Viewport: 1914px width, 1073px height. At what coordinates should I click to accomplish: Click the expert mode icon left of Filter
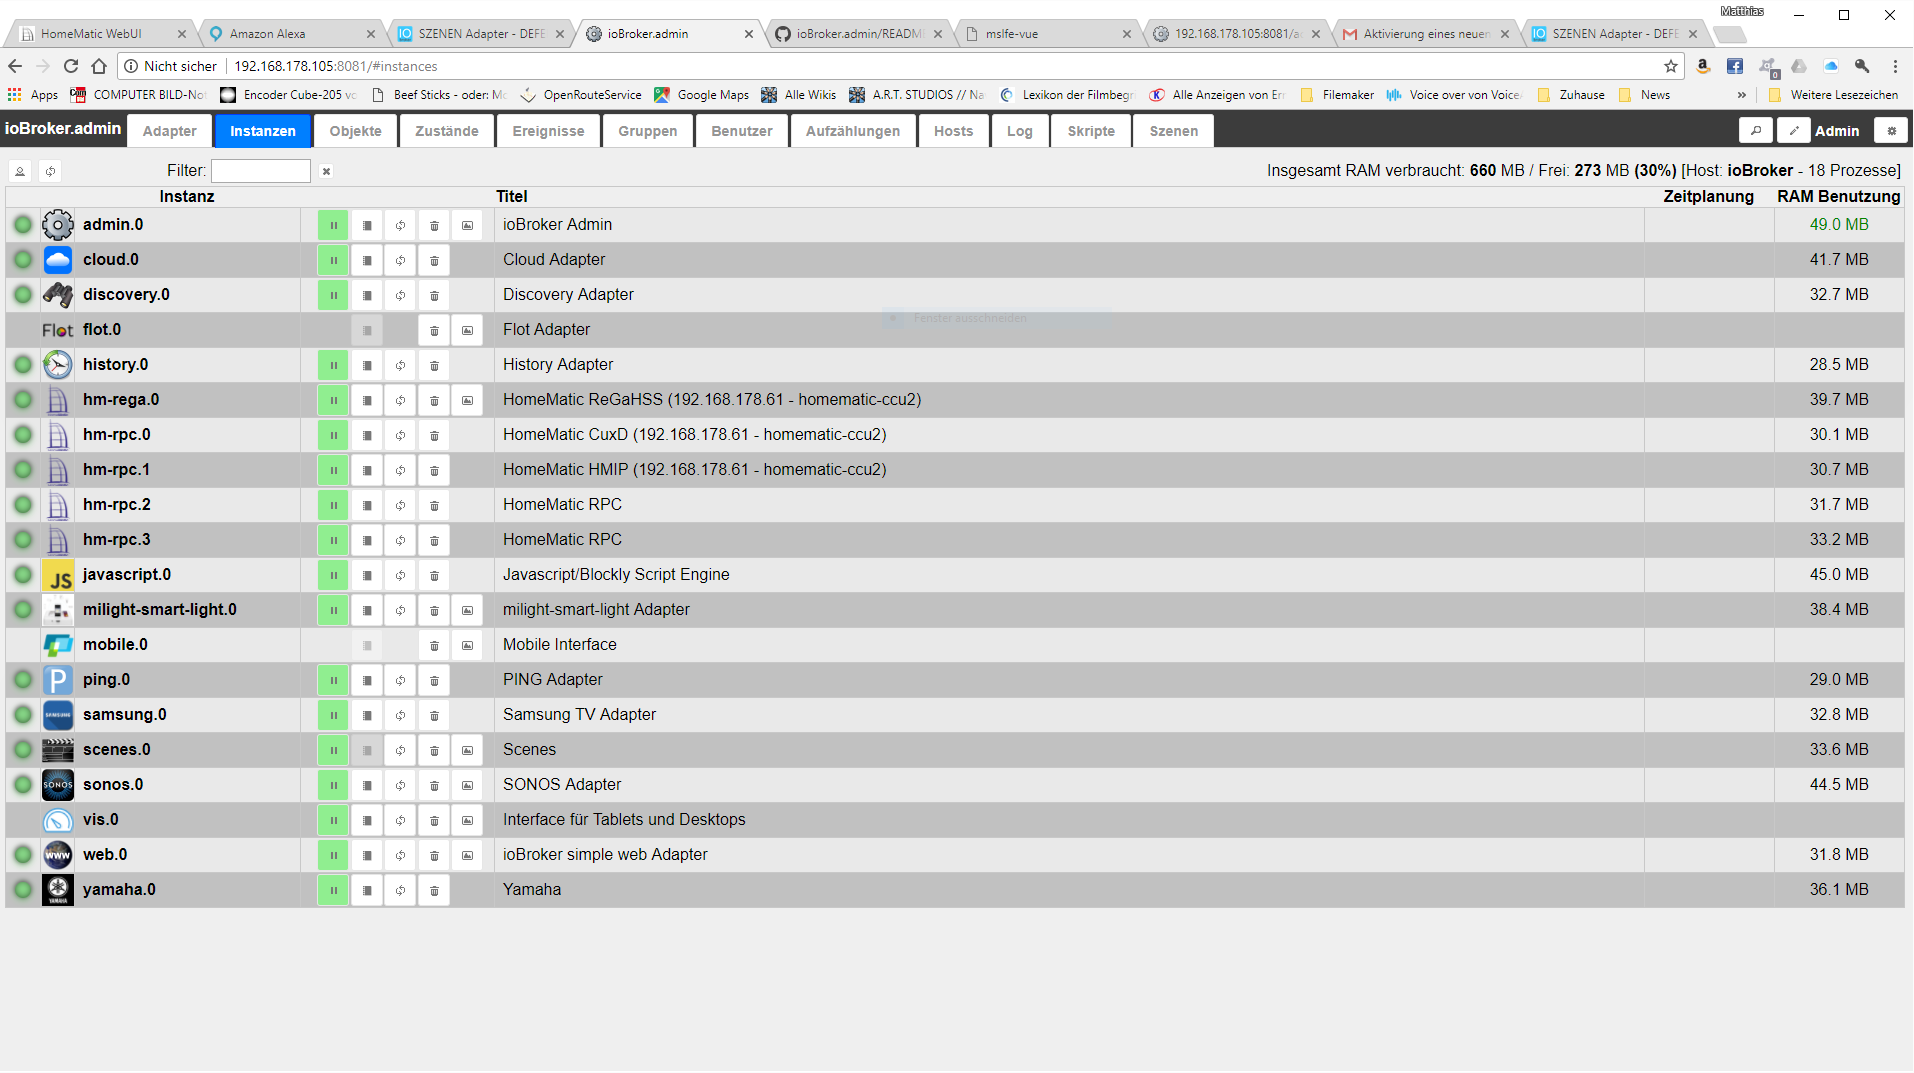pos(20,171)
